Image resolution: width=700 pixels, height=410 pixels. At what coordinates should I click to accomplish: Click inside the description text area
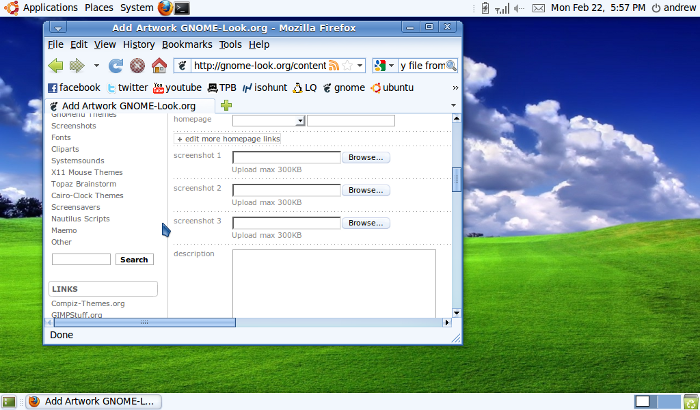pyautogui.click(x=334, y=284)
